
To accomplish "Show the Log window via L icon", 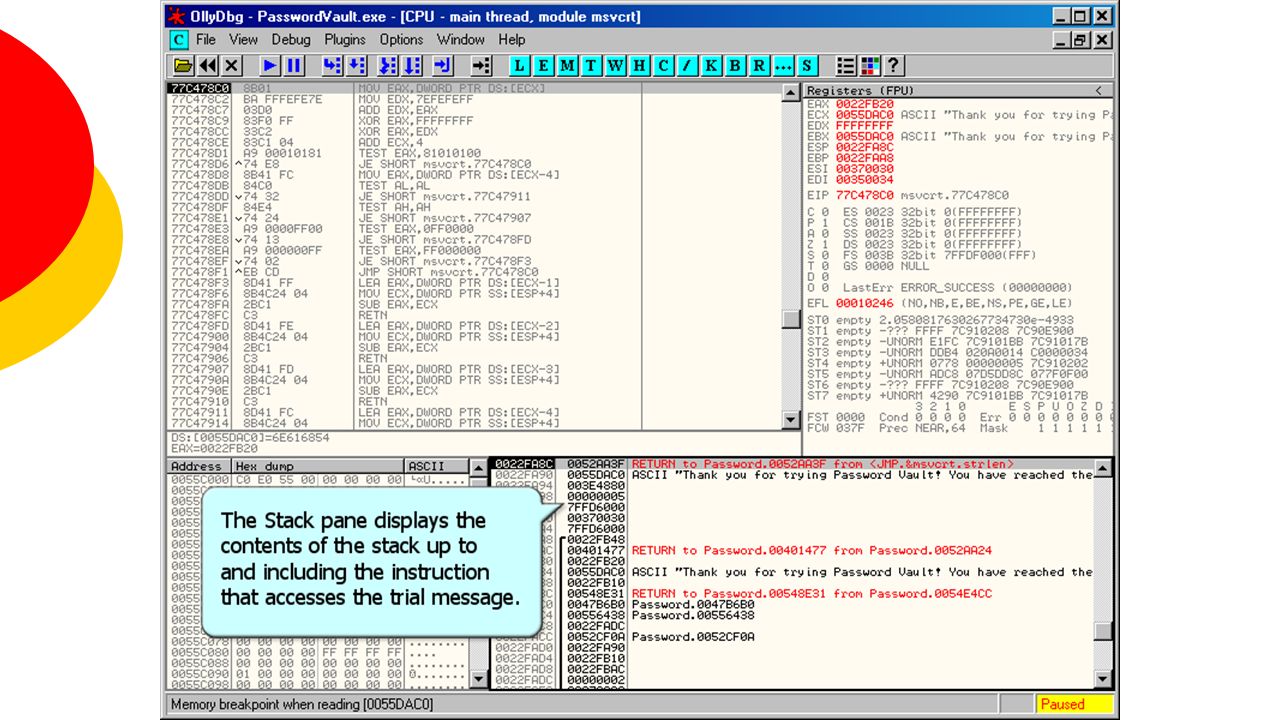I will (x=520, y=66).
